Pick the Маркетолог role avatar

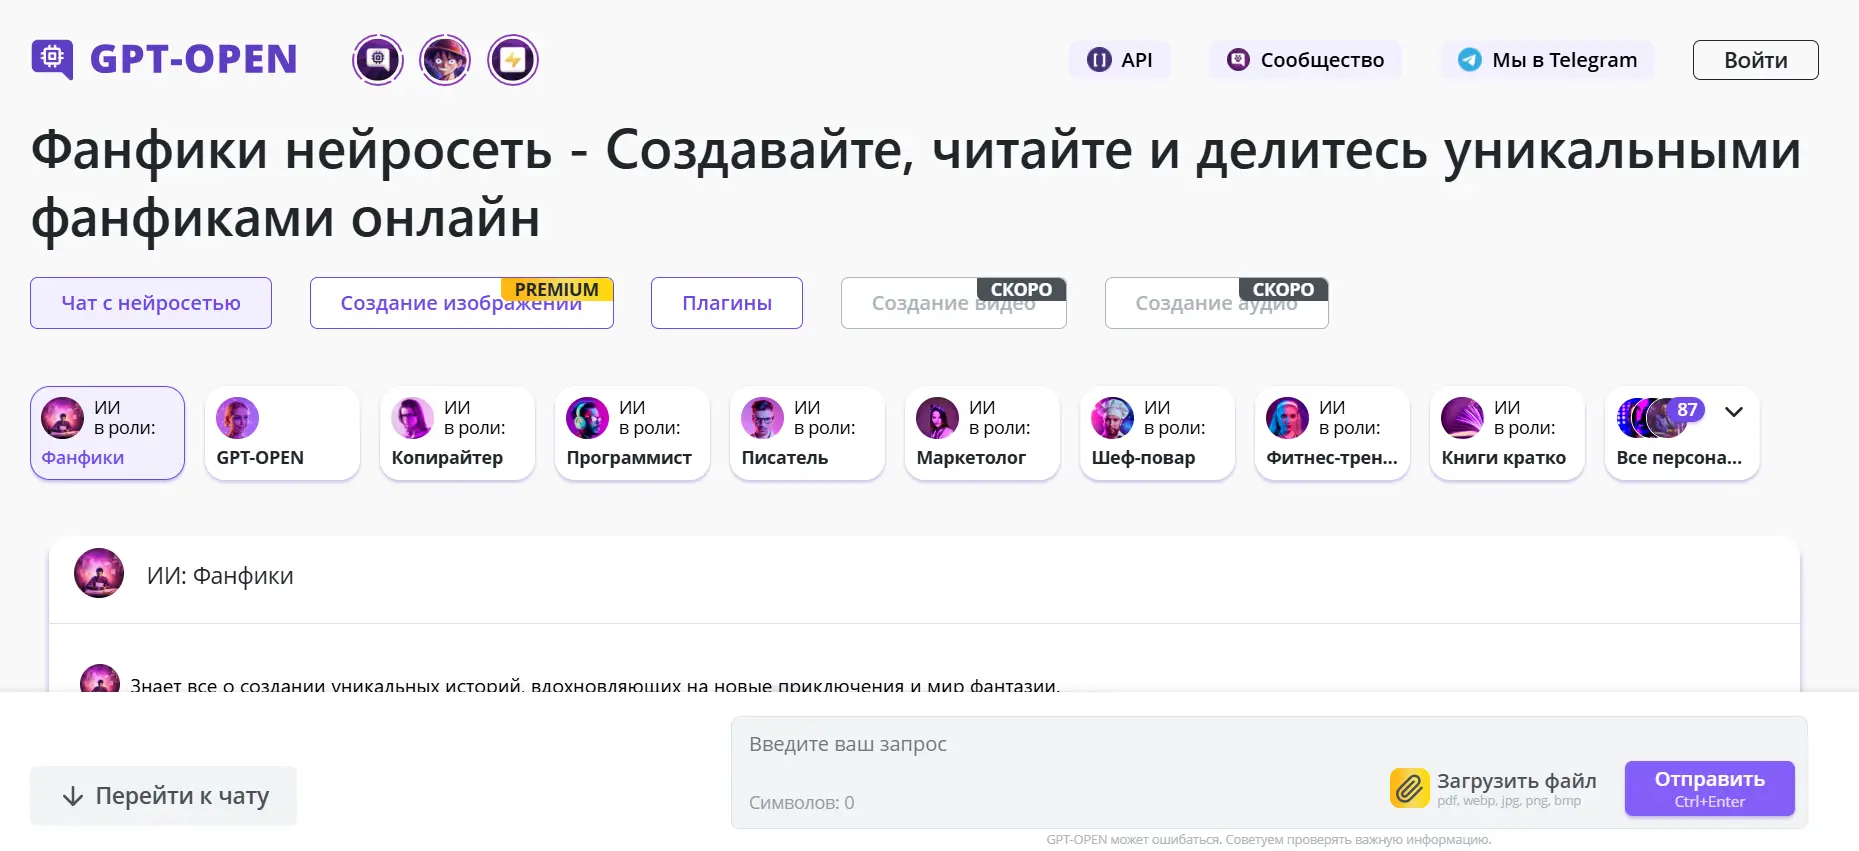pos(937,418)
